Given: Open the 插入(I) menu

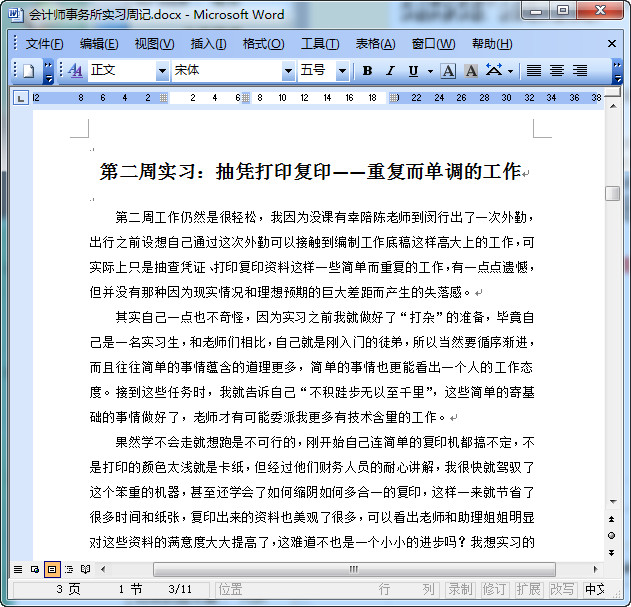Looking at the screenshot, I should pos(208,43).
